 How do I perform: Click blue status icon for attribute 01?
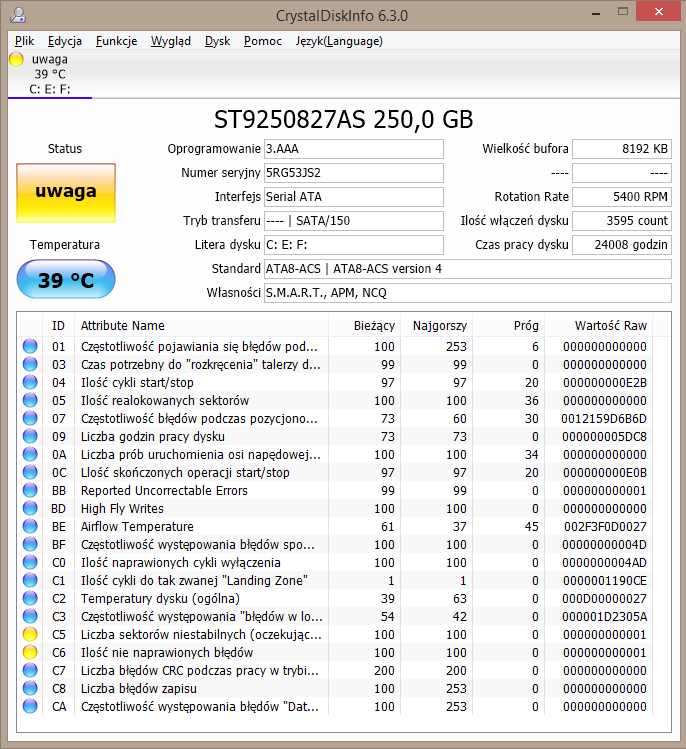[31, 347]
